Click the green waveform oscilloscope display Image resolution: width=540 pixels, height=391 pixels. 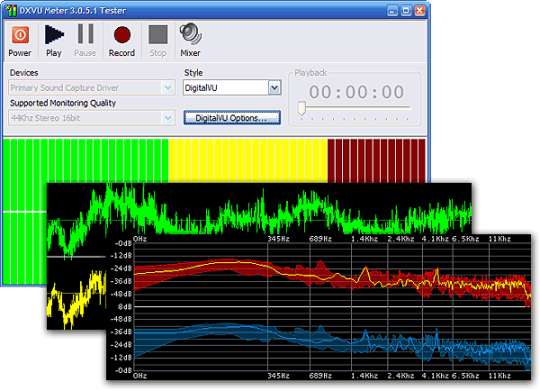[259, 209]
